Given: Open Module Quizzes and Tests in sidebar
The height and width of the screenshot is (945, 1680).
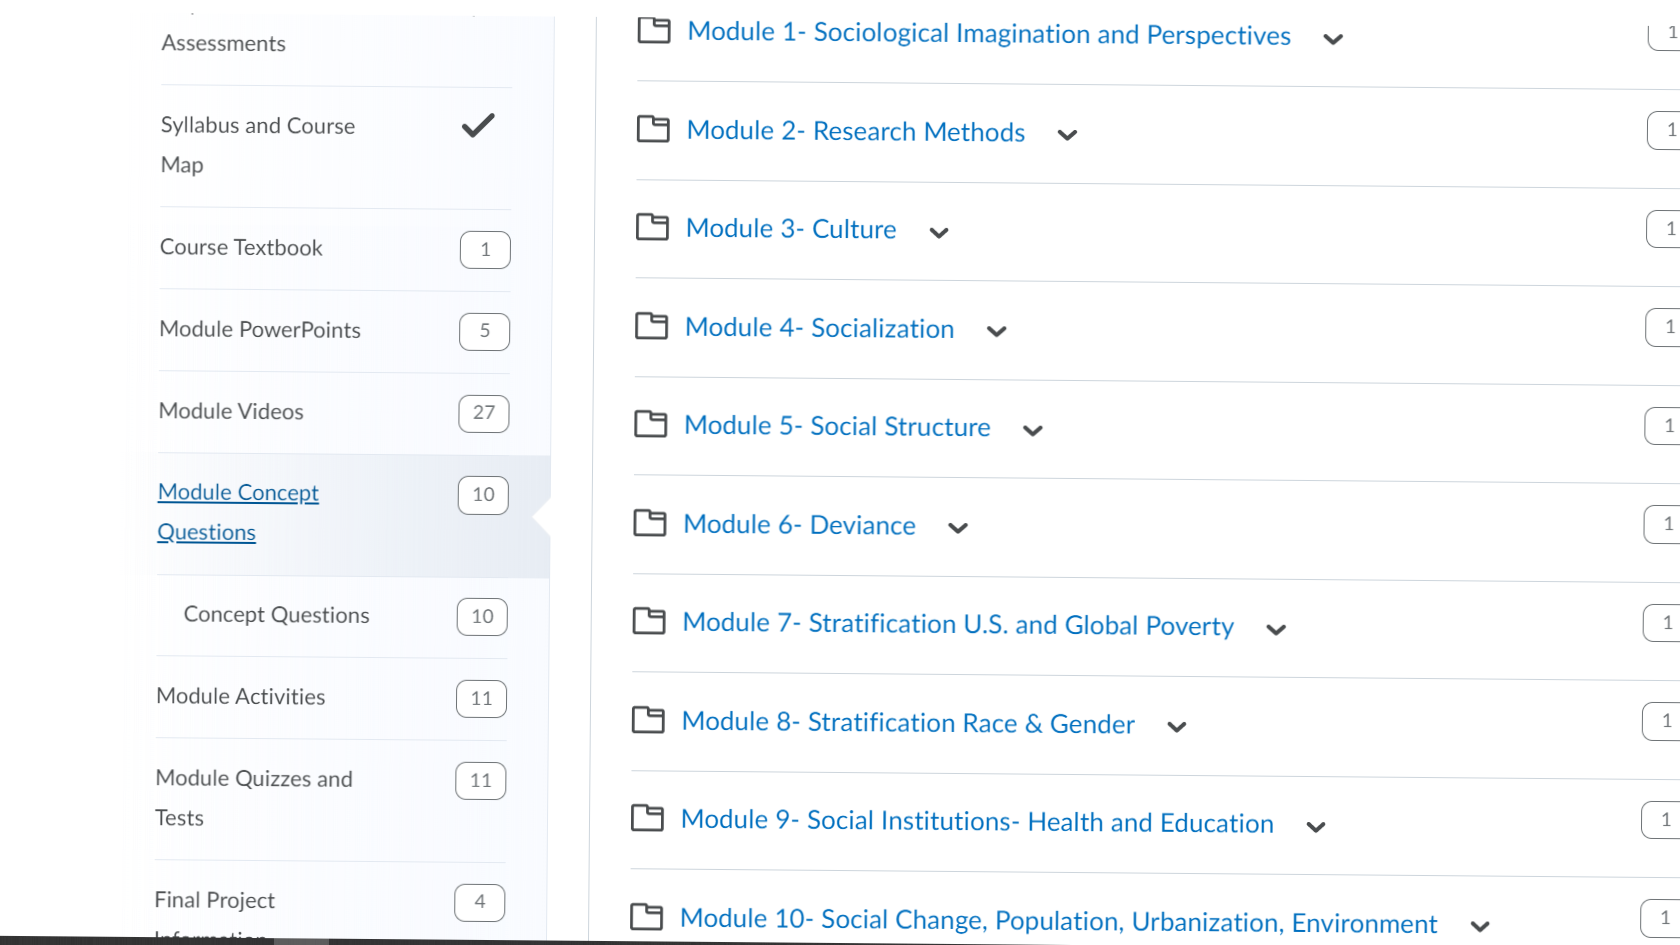Looking at the screenshot, I should [254, 798].
